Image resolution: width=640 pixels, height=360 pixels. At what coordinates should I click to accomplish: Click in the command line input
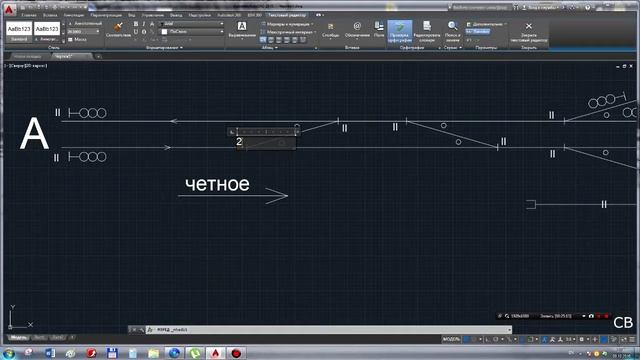[329, 329]
